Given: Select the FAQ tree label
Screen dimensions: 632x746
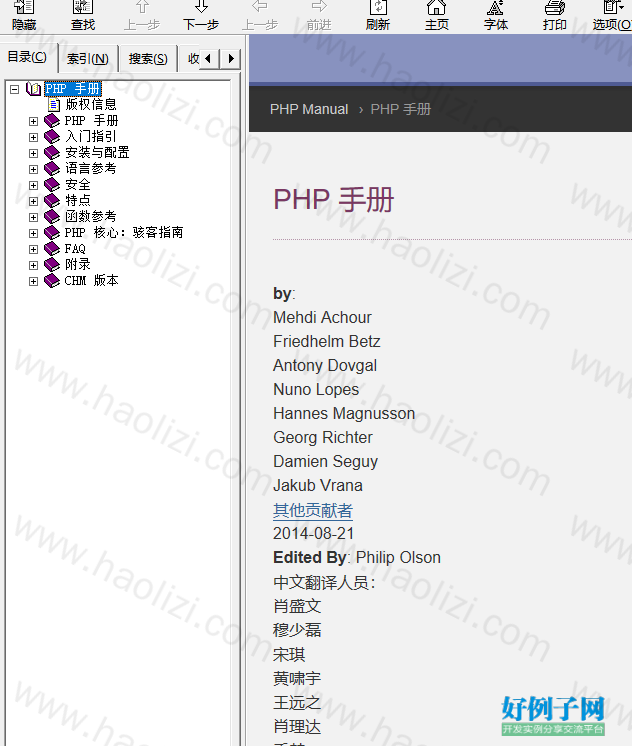Looking at the screenshot, I should pyautogui.click(x=75, y=249).
